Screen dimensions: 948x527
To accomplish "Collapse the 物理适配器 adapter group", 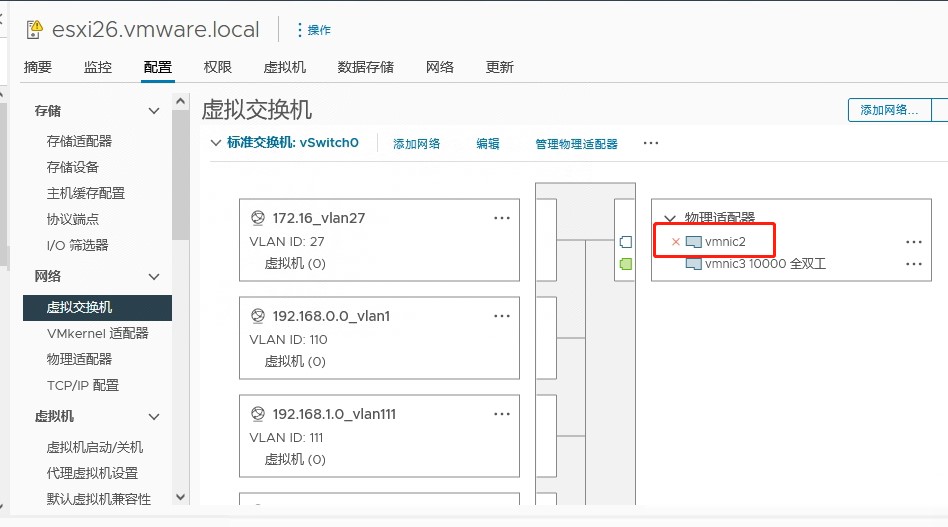I will click(x=670, y=218).
